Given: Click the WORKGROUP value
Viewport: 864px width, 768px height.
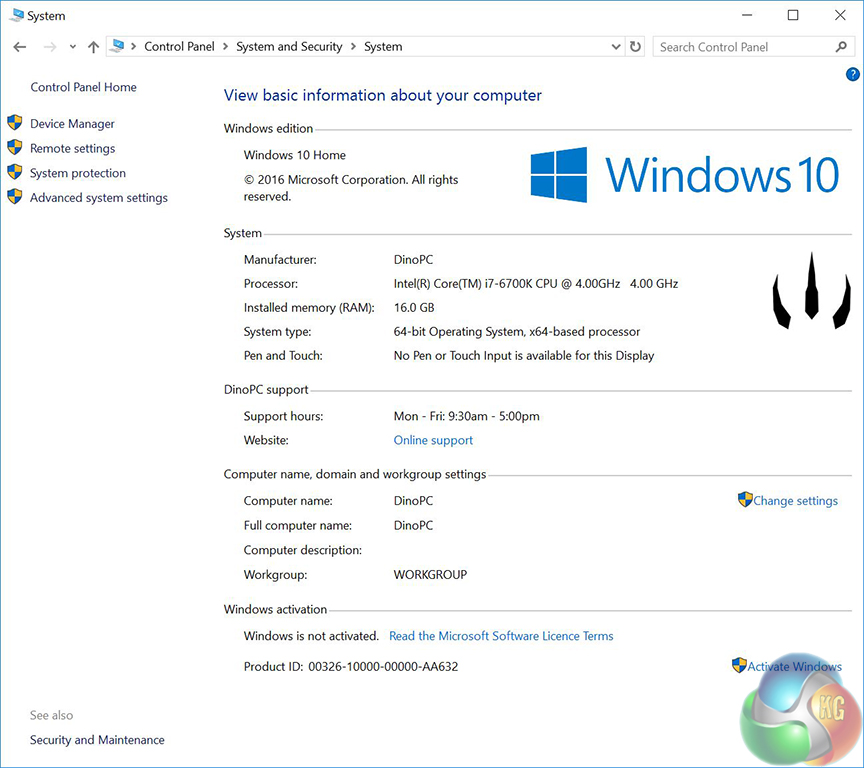Looking at the screenshot, I should (x=430, y=575).
